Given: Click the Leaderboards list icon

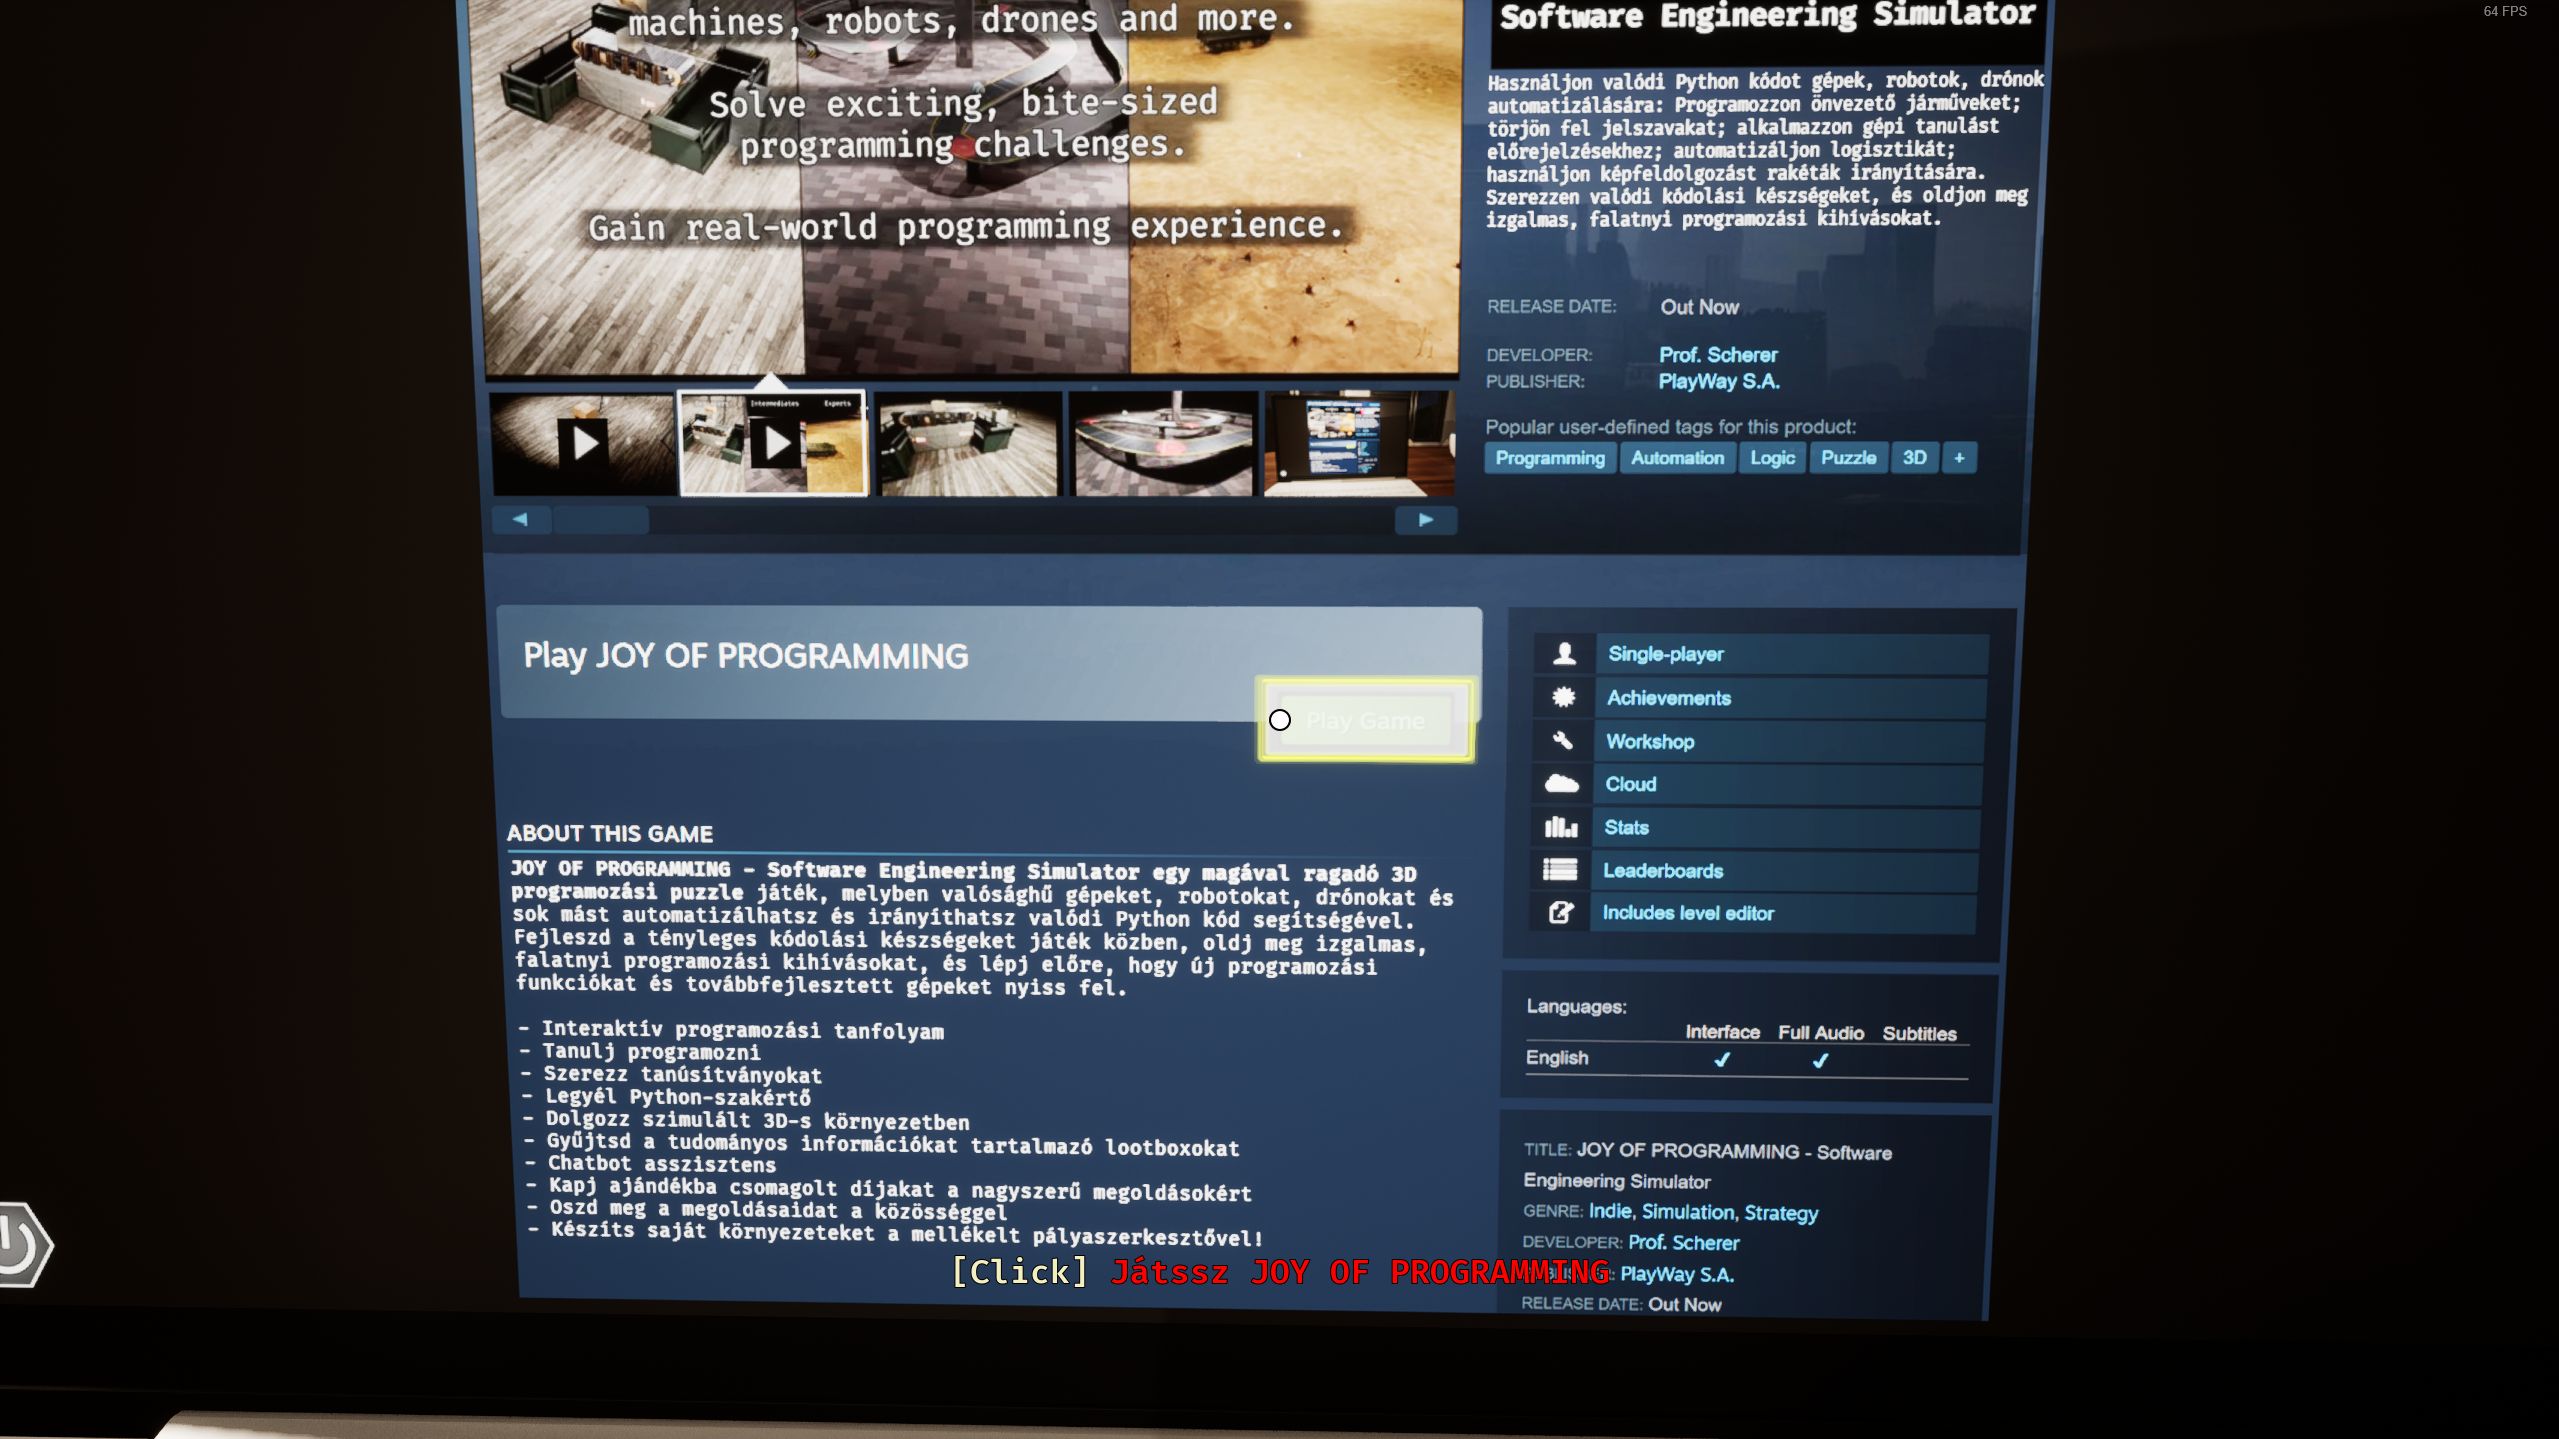Looking at the screenshot, I should click(x=1560, y=870).
